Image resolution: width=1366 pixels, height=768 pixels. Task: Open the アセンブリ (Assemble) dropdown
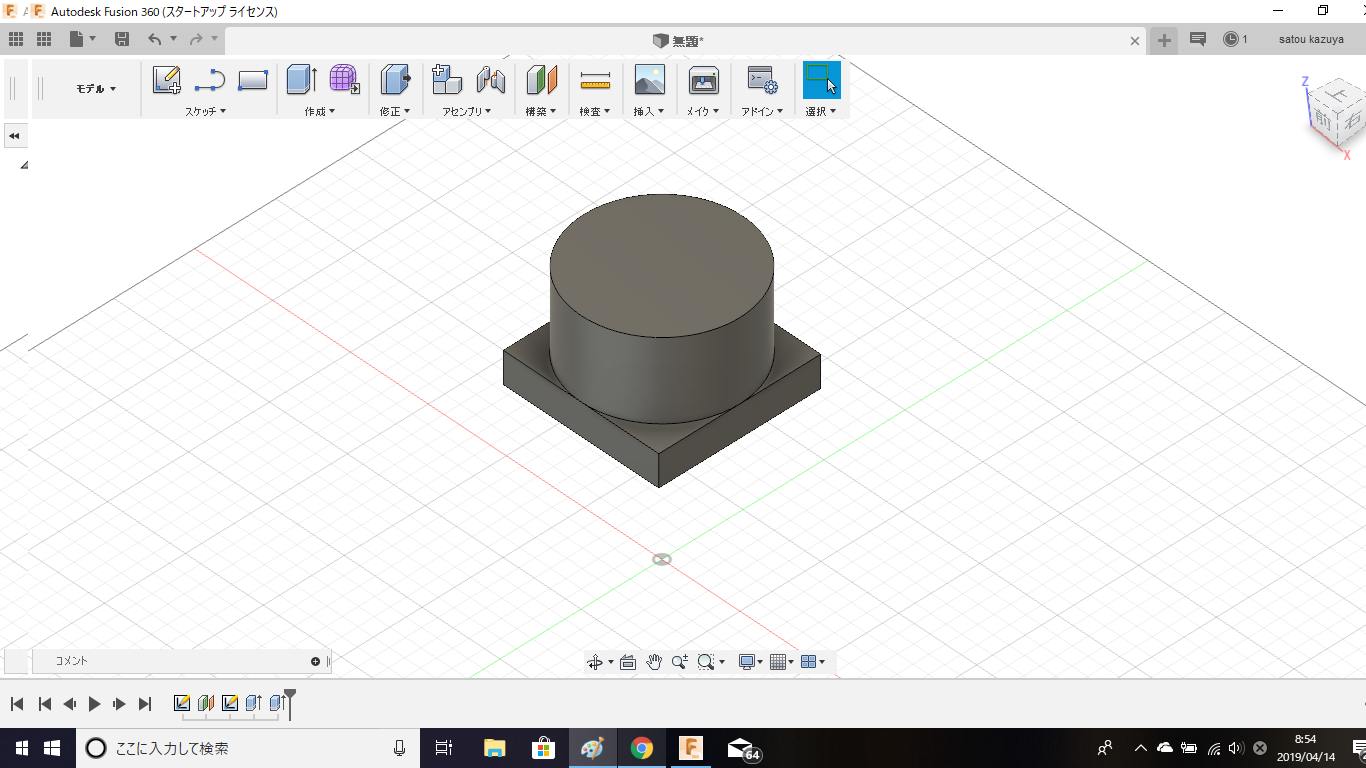(x=467, y=111)
